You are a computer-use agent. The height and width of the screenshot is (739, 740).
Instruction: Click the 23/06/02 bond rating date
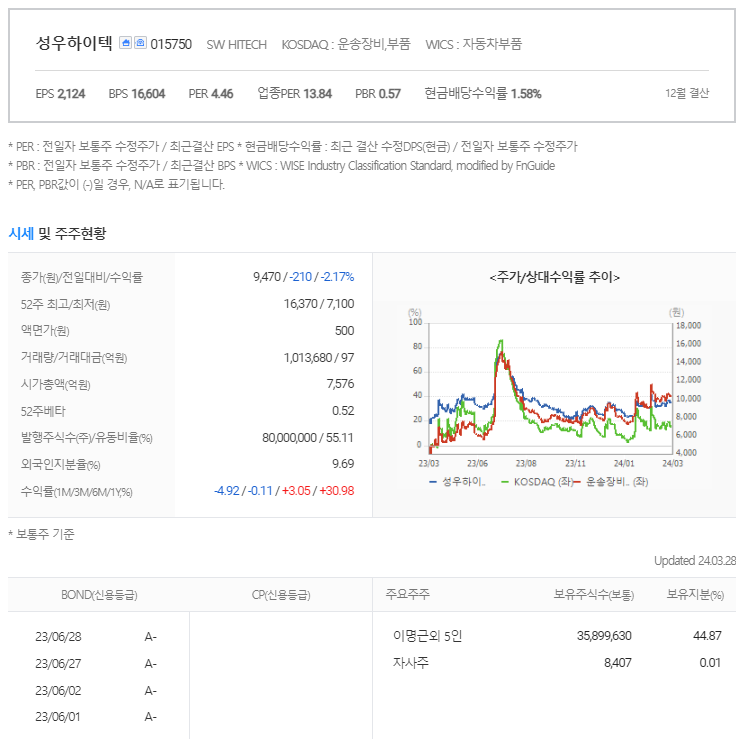tap(58, 690)
